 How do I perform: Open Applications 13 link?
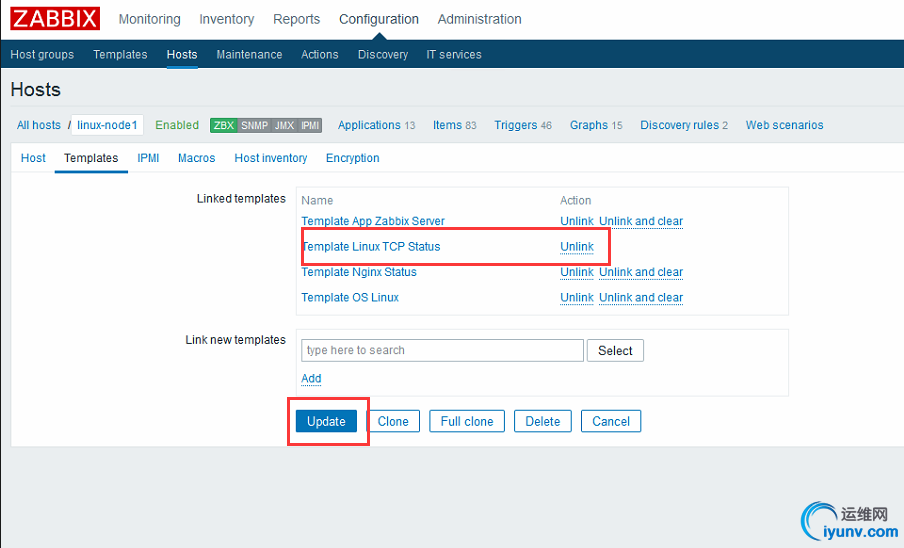pos(376,125)
